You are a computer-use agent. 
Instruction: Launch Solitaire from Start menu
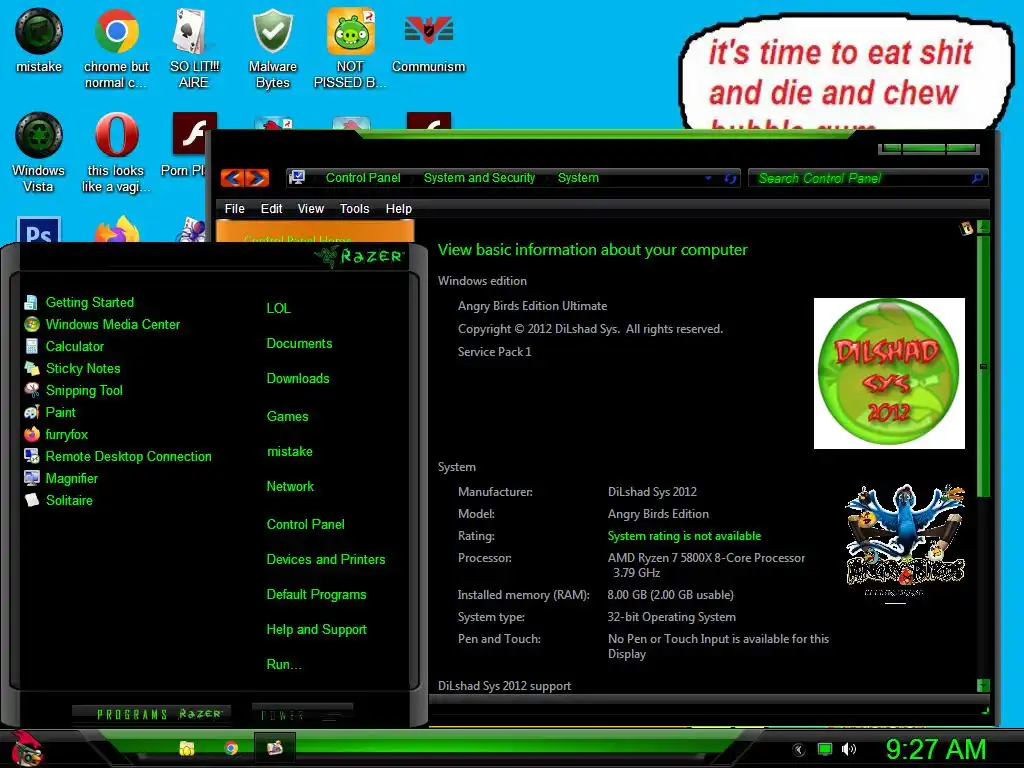point(58,501)
